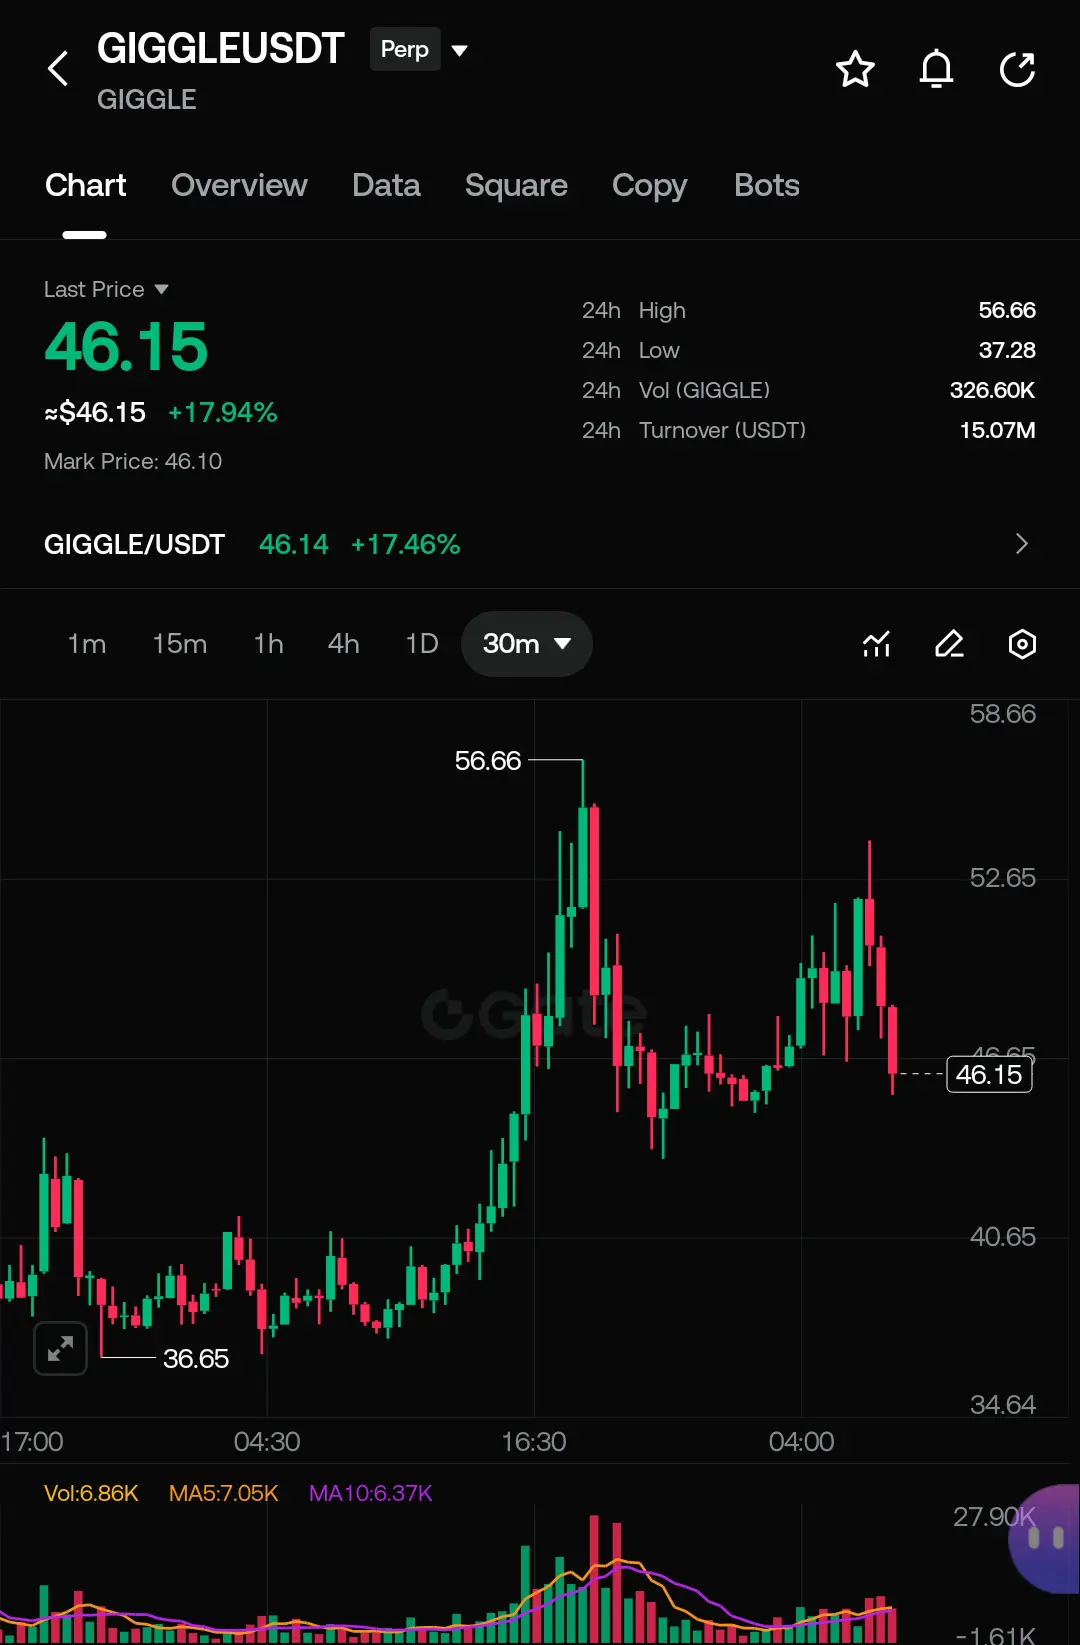Viewport: 1080px width, 1645px height.
Task: Tap the 24h Low value 37.28
Action: 1007,350
